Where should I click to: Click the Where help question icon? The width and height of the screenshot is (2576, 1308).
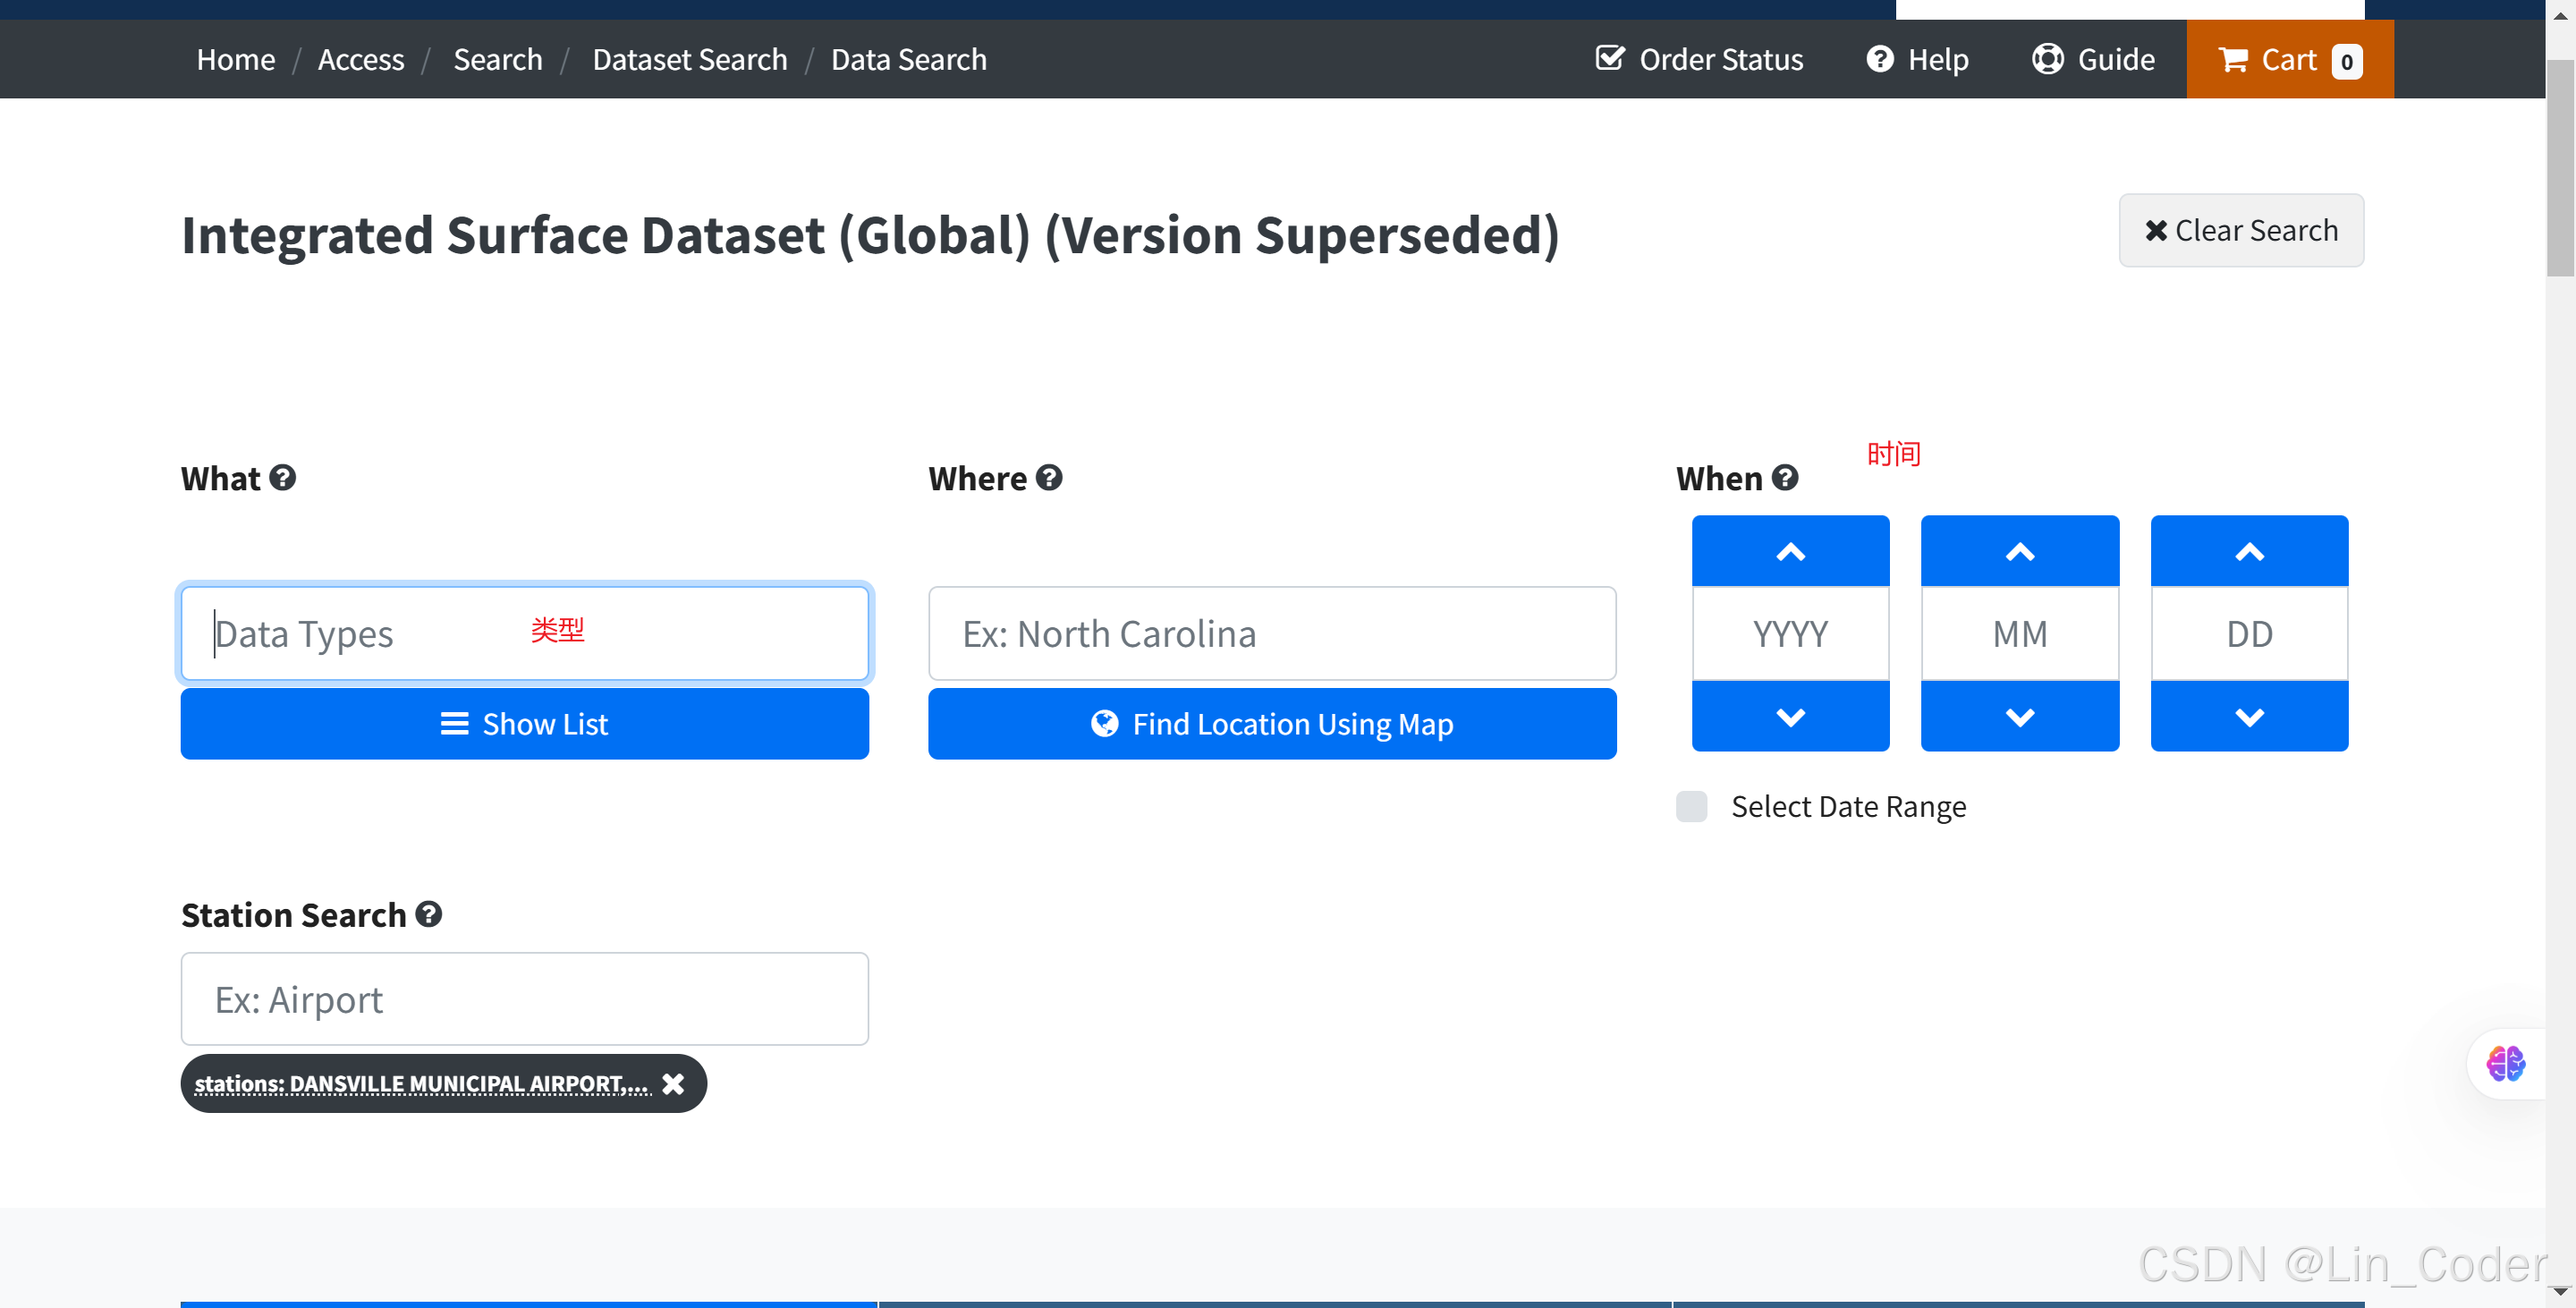[x=1049, y=478]
